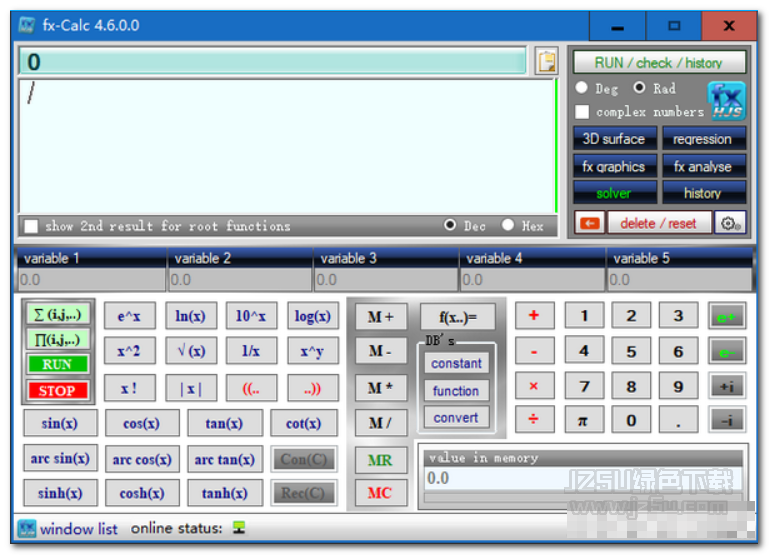
Task: Click the red backspace arrow button
Action: pos(589,224)
